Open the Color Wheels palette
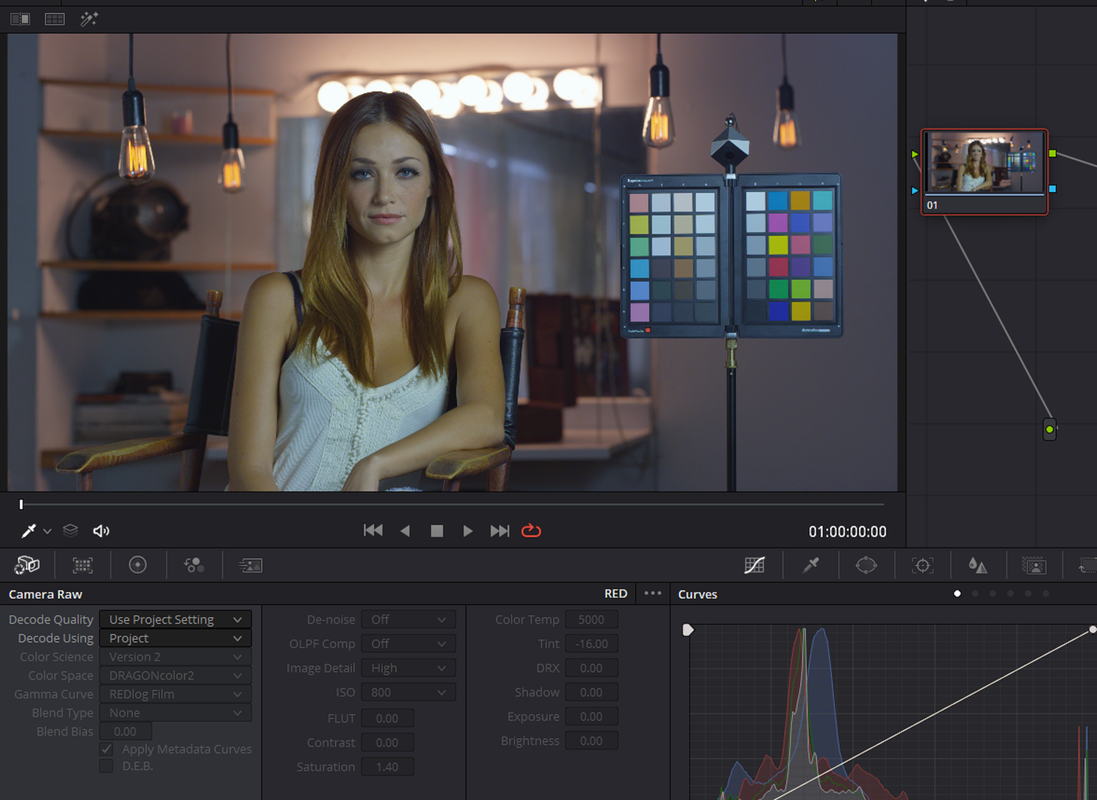The image size is (1097, 800). [138, 565]
